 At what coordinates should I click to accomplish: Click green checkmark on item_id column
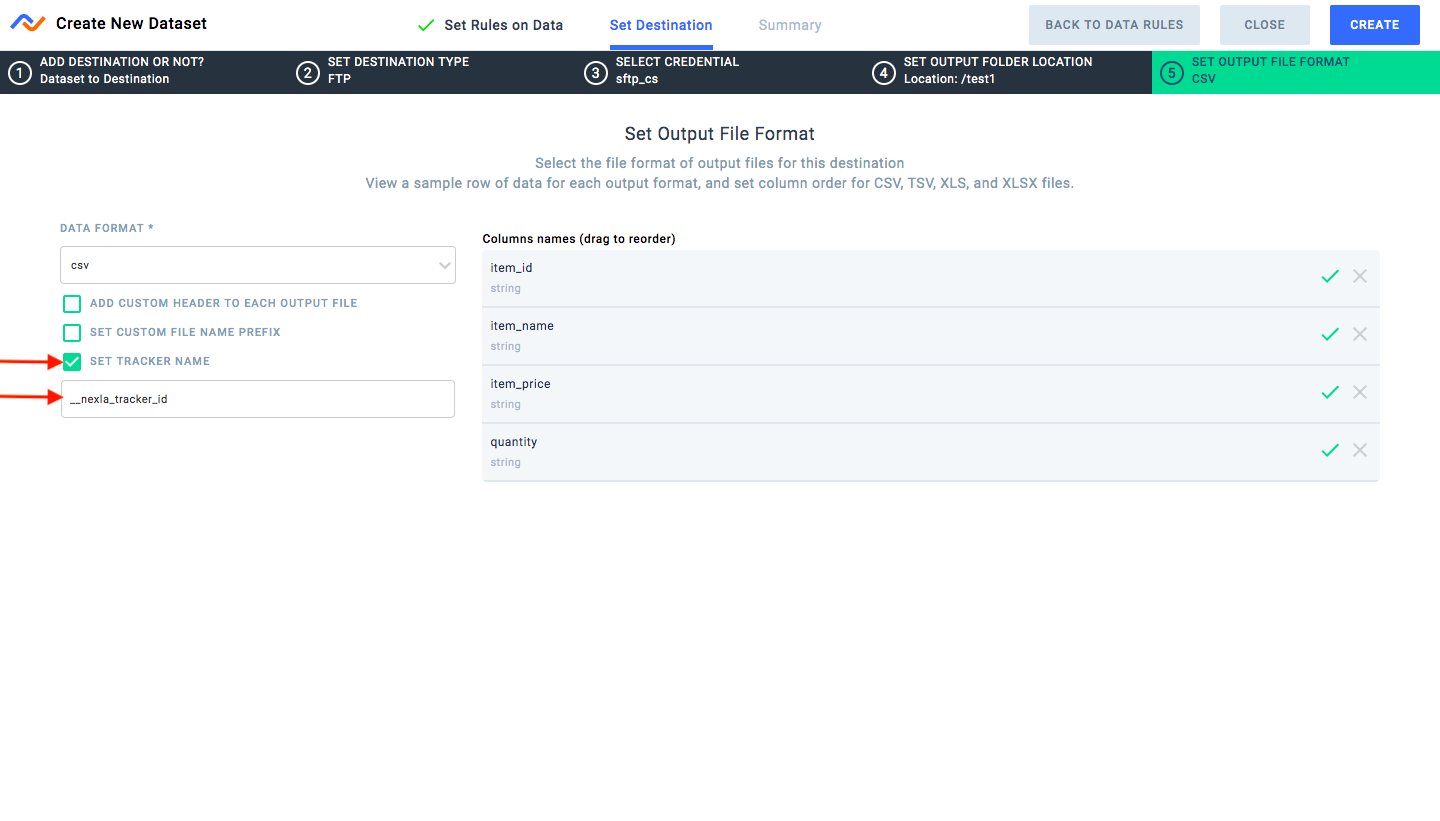(1330, 276)
